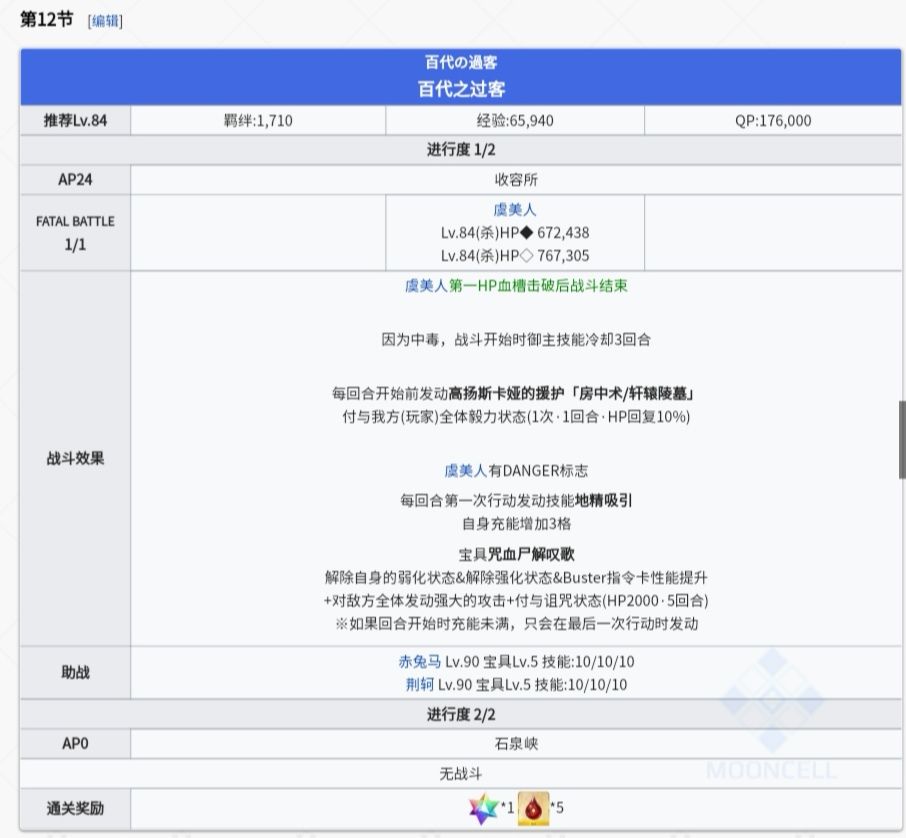Click the 诅咒状态(HP2000·5回合) description line
906x838 pixels.
click(x=516, y=601)
